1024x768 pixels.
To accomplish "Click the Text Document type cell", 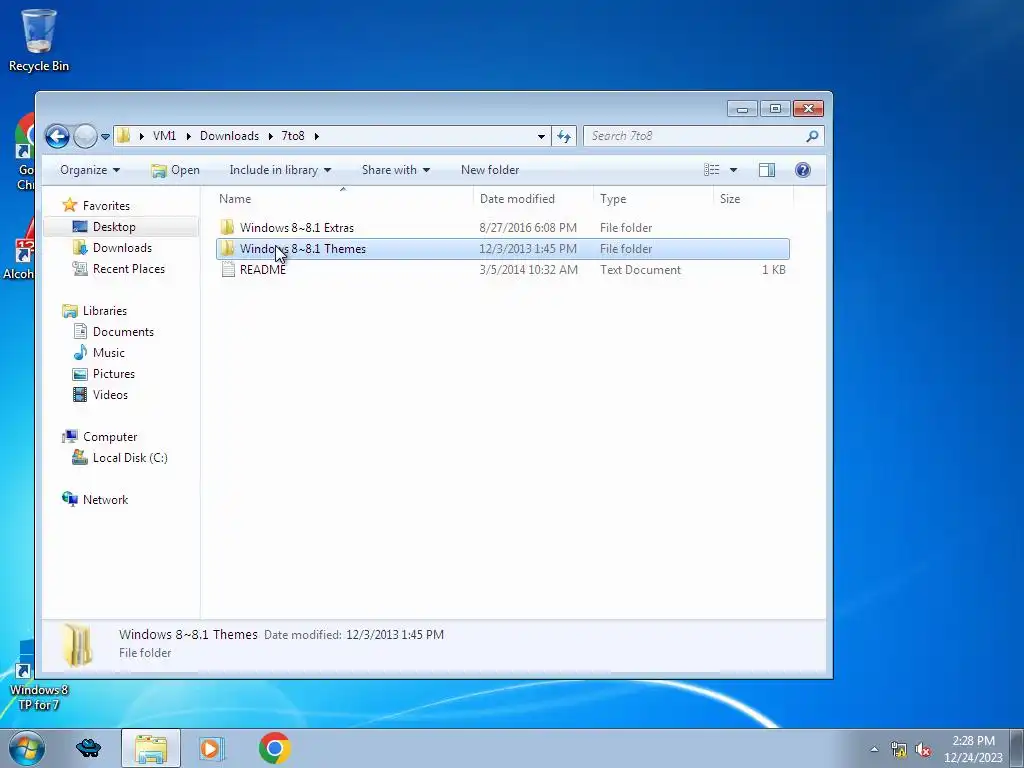I will tap(640, 270).
